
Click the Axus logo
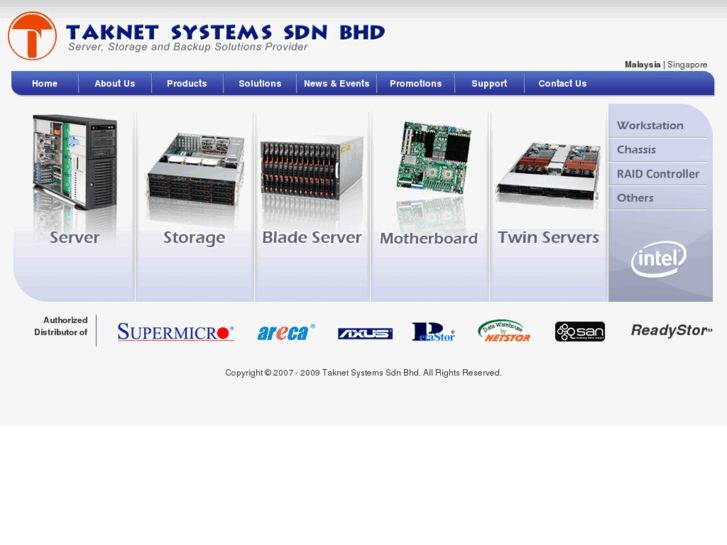(365, 333)
